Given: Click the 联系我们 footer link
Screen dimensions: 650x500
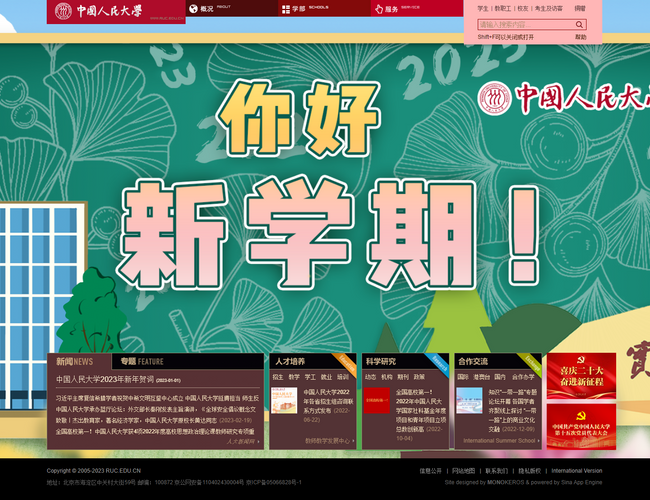Looking at the screenshot, I should point(497,471).
